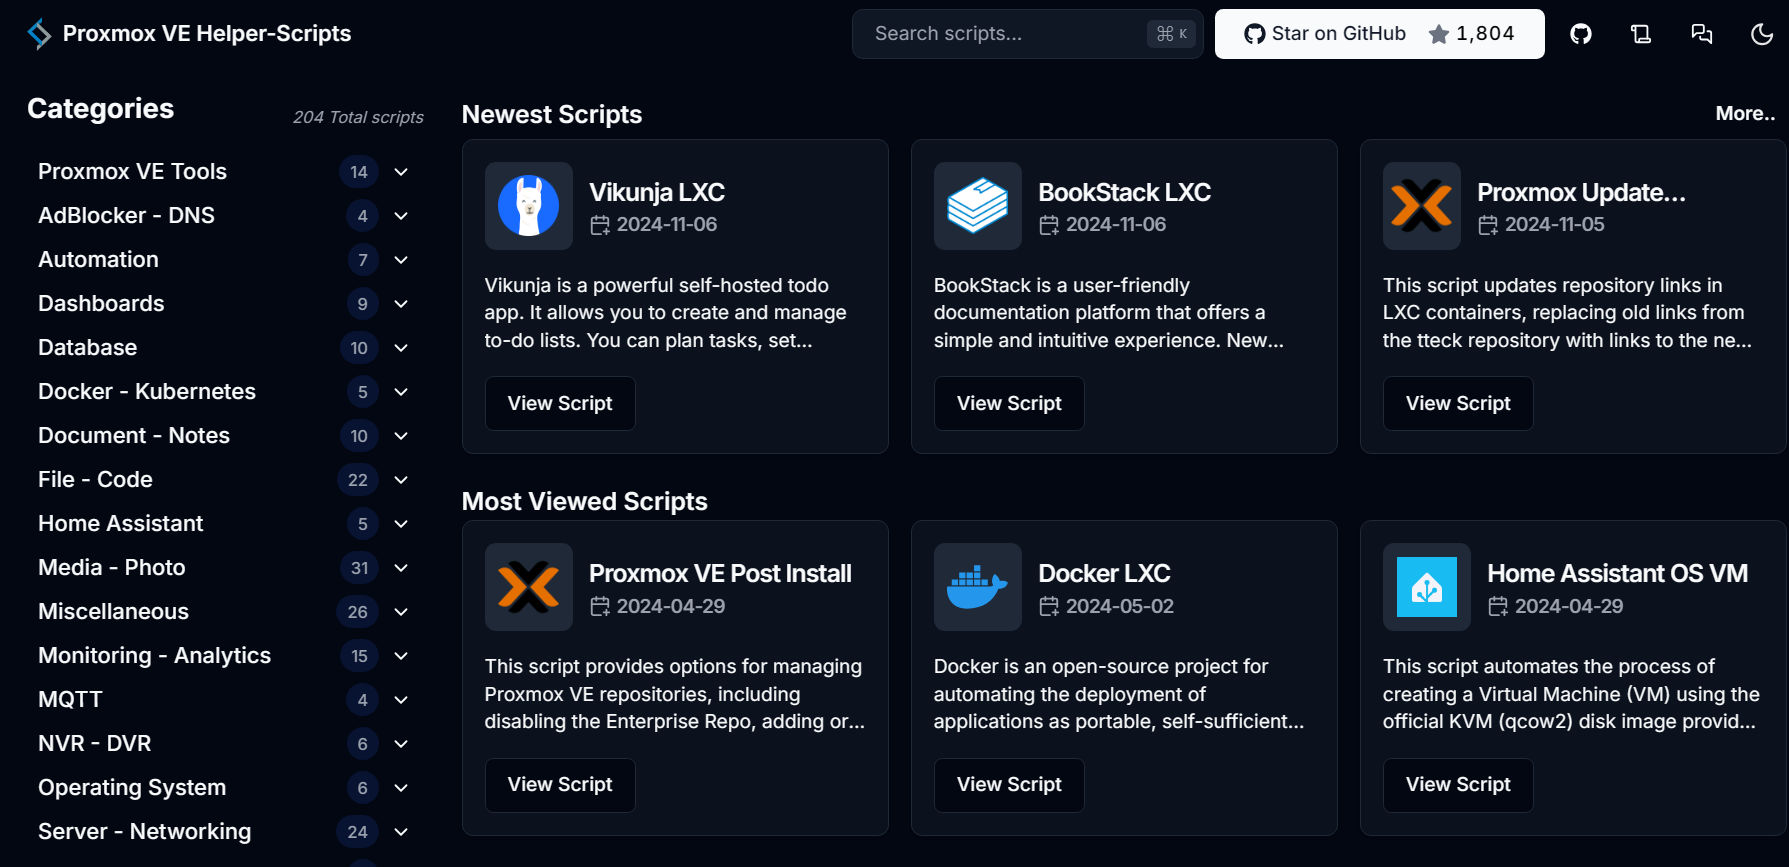Click the Docker whale logo
This screenshot has height=867, width=1789.
[x=978, y=587]
